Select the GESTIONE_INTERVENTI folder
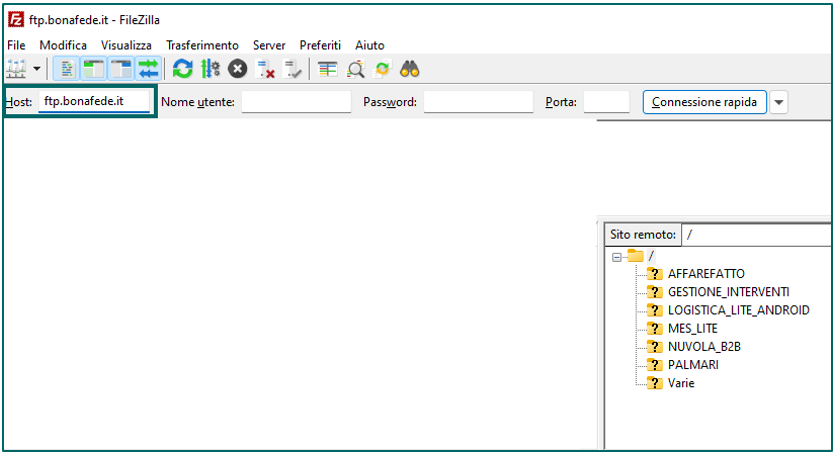This screenshot has width=839, height=457. pos(728,292)
